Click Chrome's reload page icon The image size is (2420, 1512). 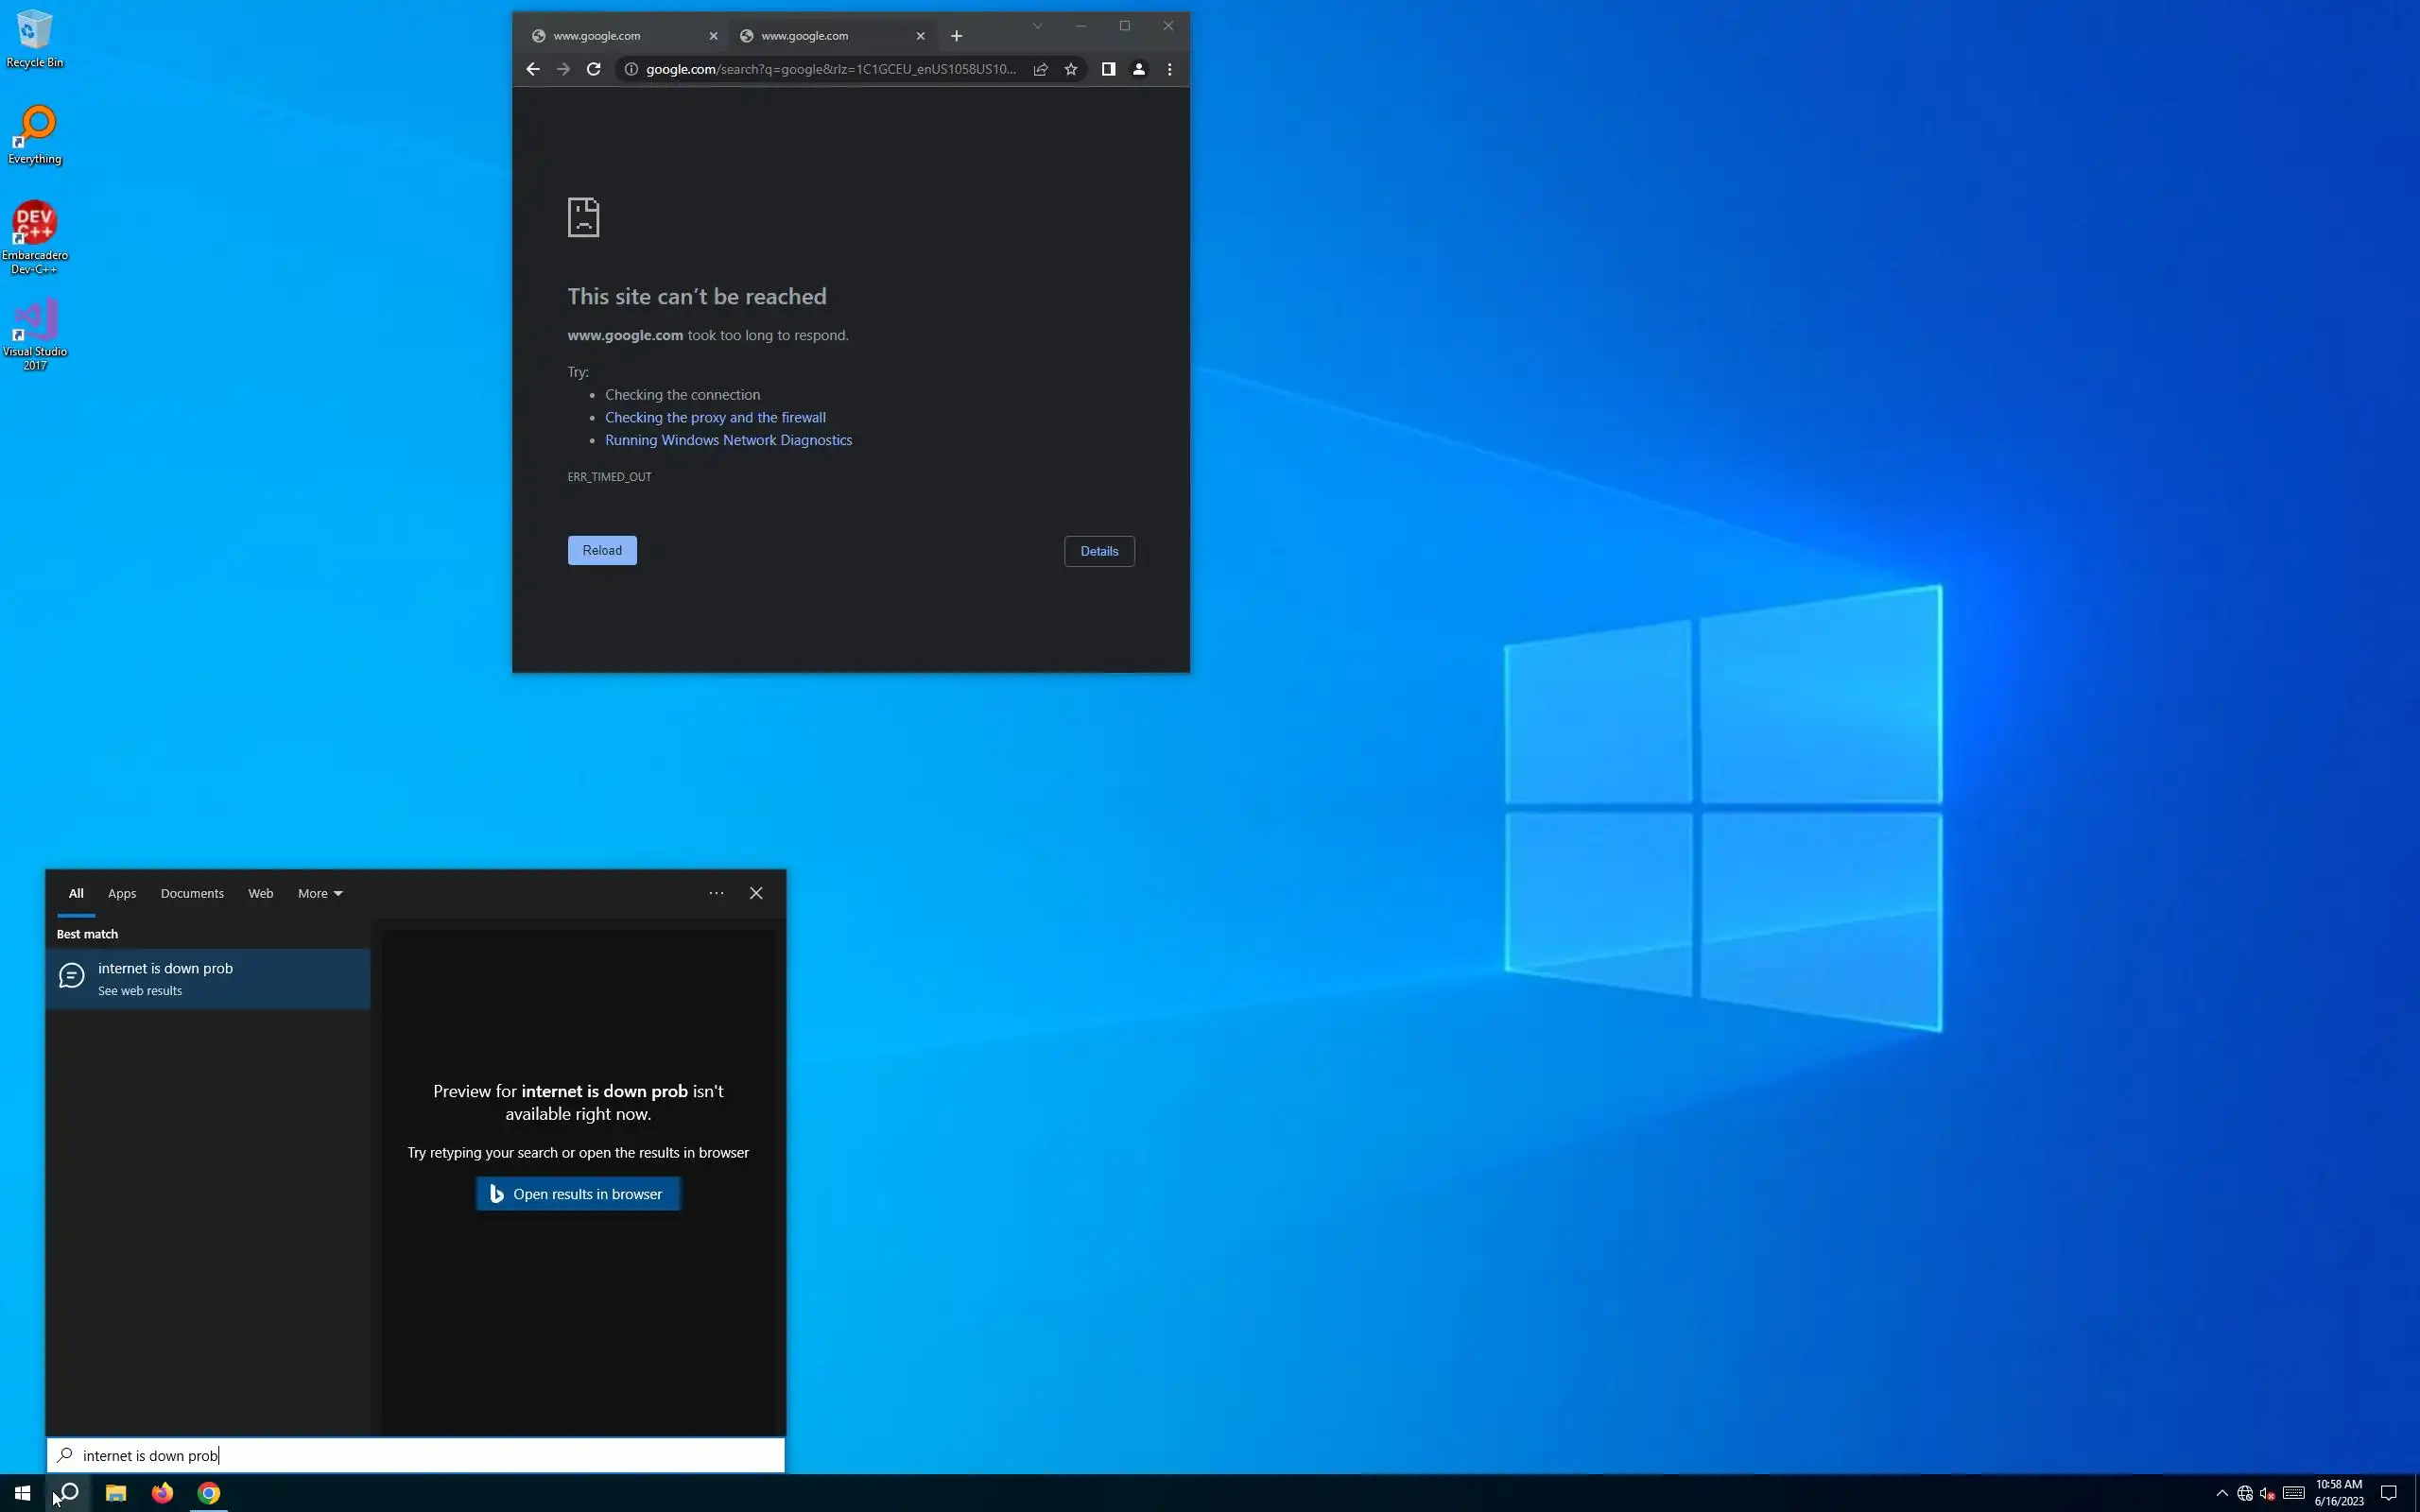pos(593,69)
